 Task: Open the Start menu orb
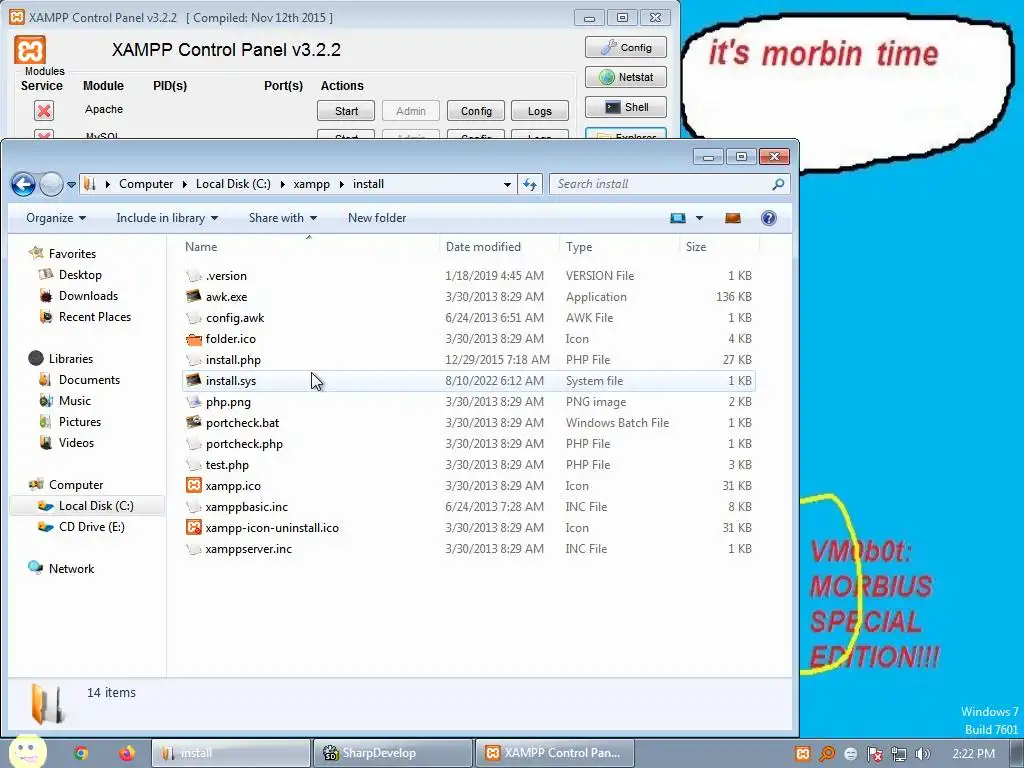point(27,751)
